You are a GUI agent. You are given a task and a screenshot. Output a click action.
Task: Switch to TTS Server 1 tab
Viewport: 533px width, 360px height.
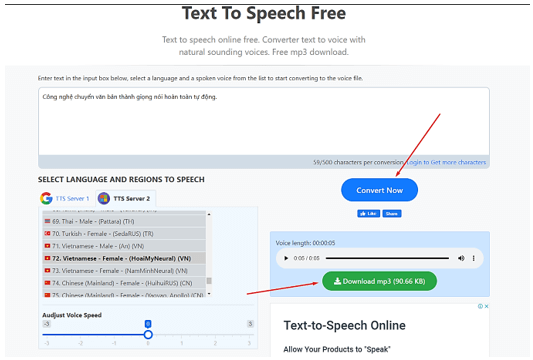[65, 199]
